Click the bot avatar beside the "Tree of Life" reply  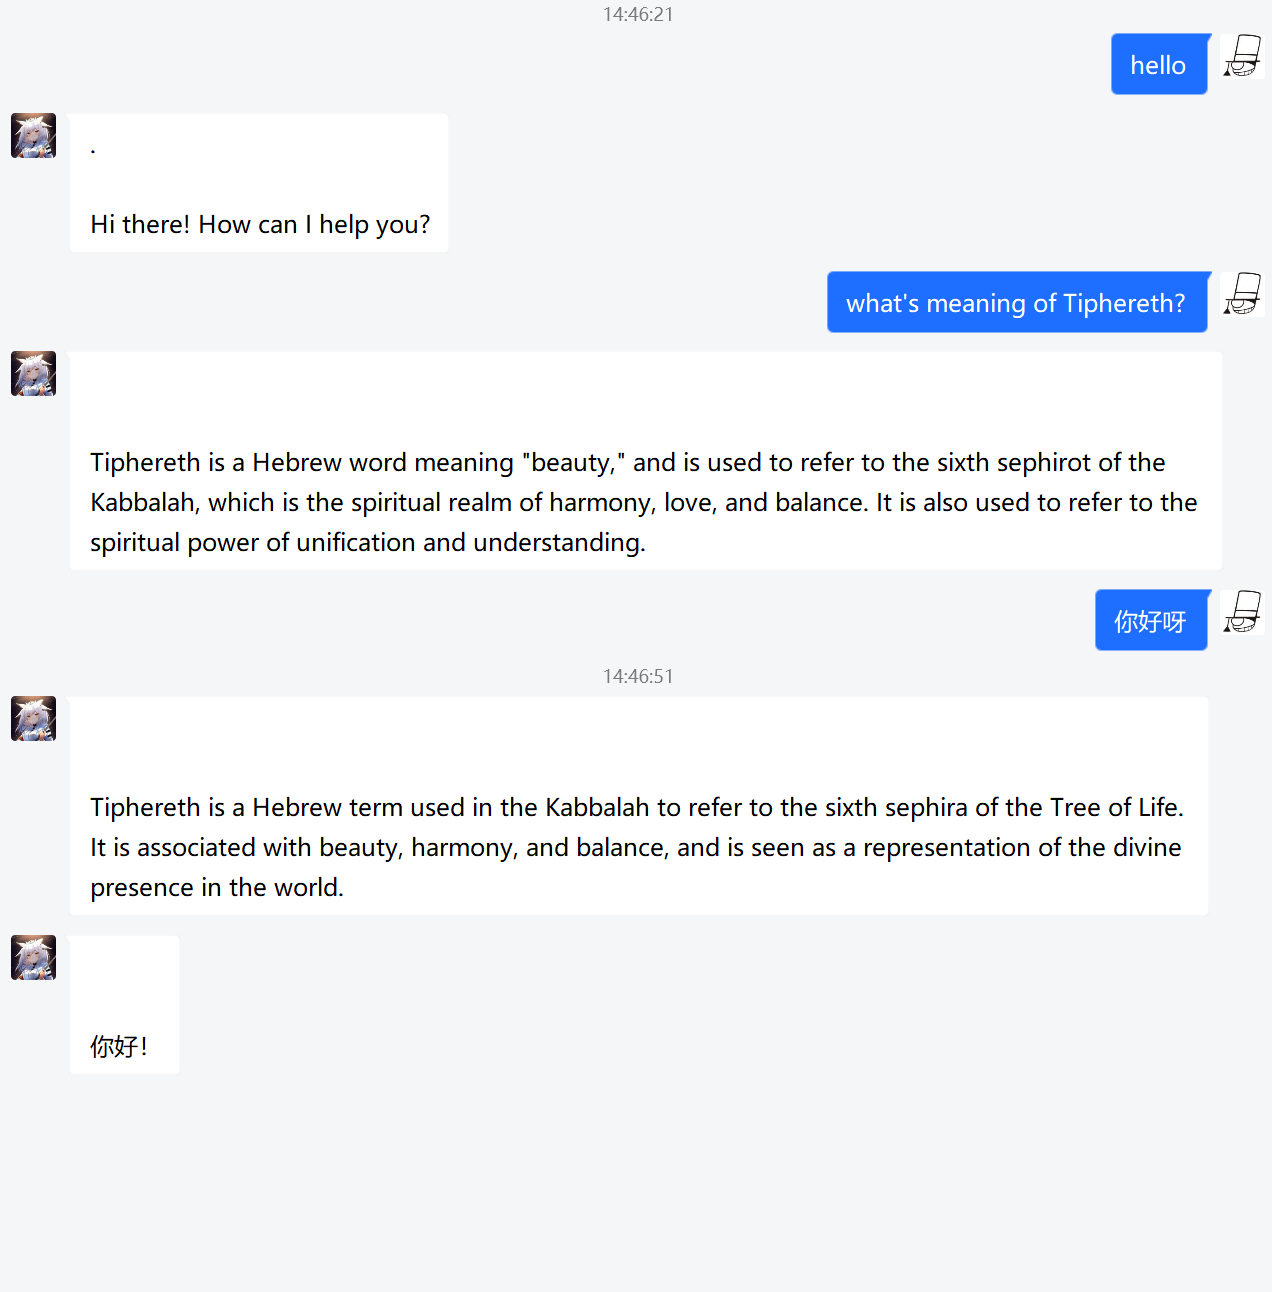(33, 719)
